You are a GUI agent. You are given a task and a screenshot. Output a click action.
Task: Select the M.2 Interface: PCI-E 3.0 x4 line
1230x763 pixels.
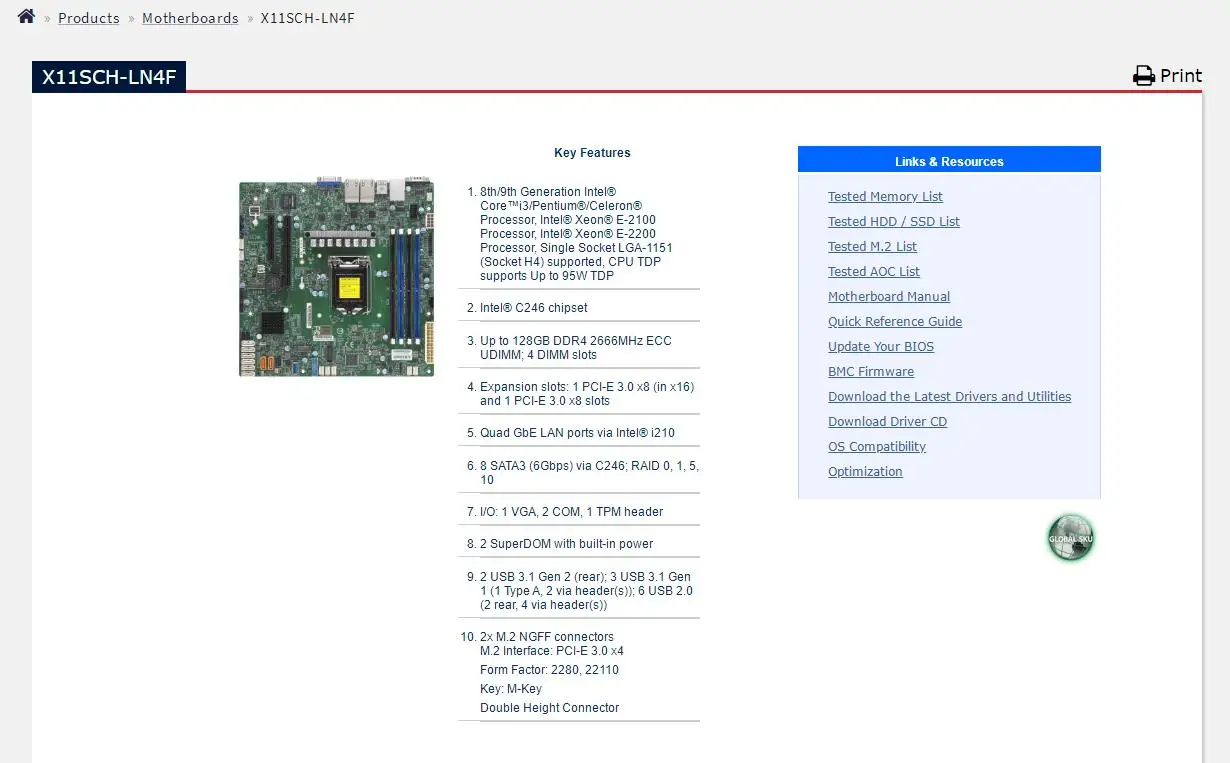coord(551,651)
